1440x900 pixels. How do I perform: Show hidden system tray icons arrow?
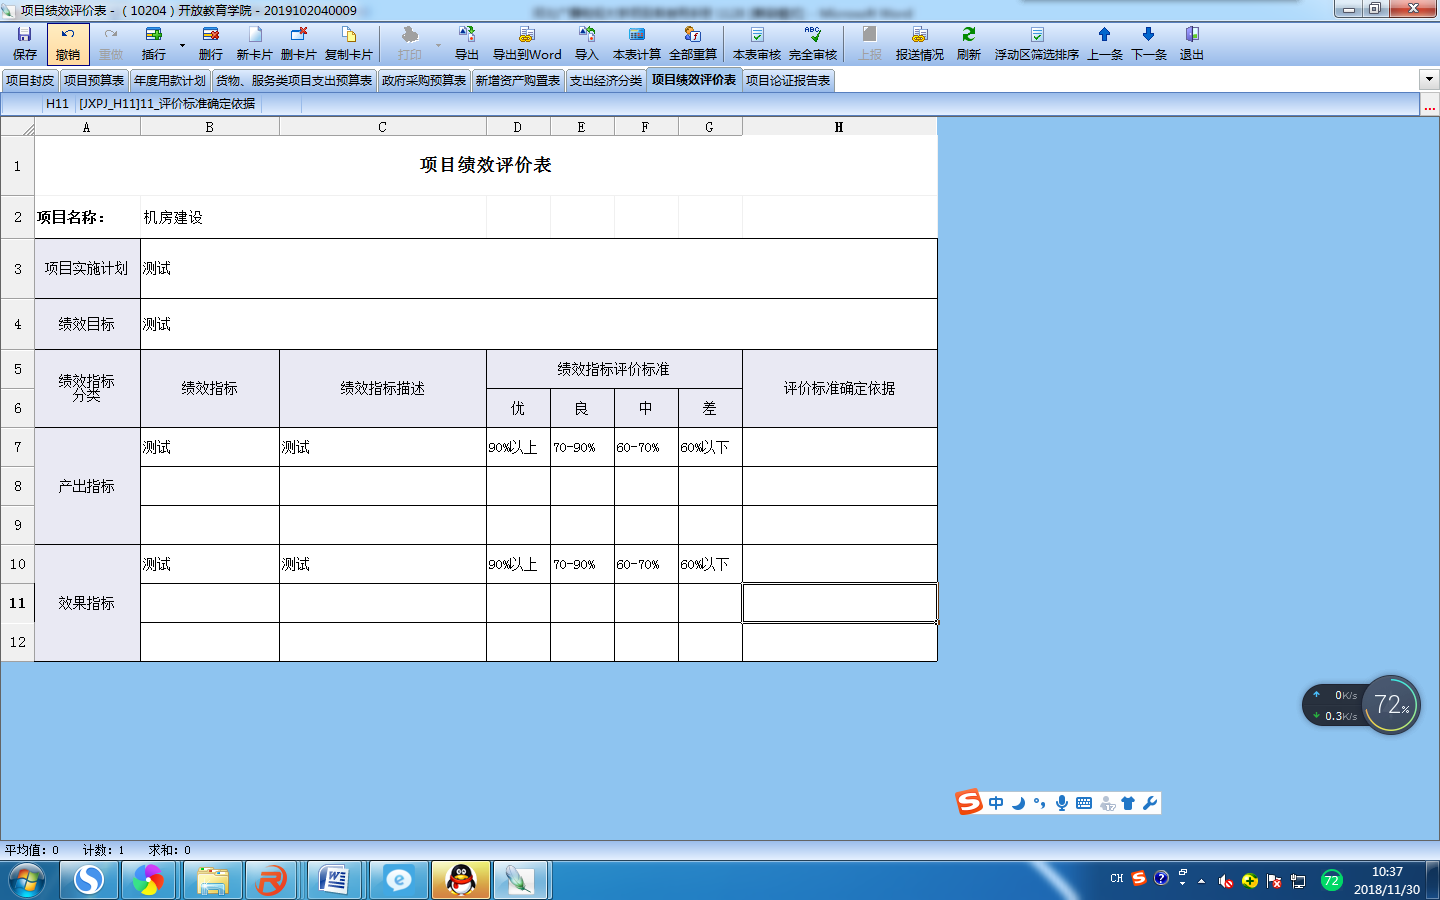tap(1201, 881)
